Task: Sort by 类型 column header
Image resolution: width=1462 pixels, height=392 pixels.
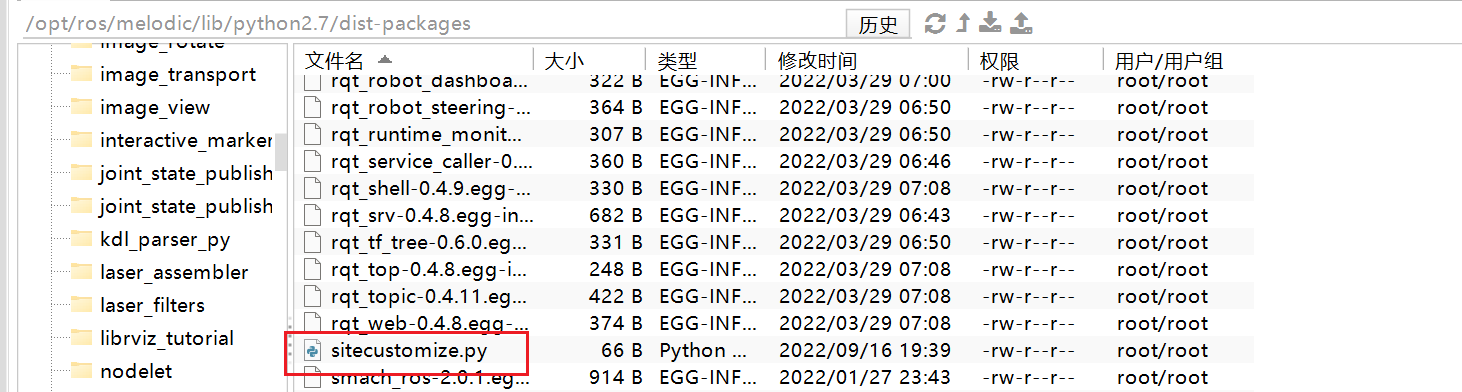Action: 677,61
